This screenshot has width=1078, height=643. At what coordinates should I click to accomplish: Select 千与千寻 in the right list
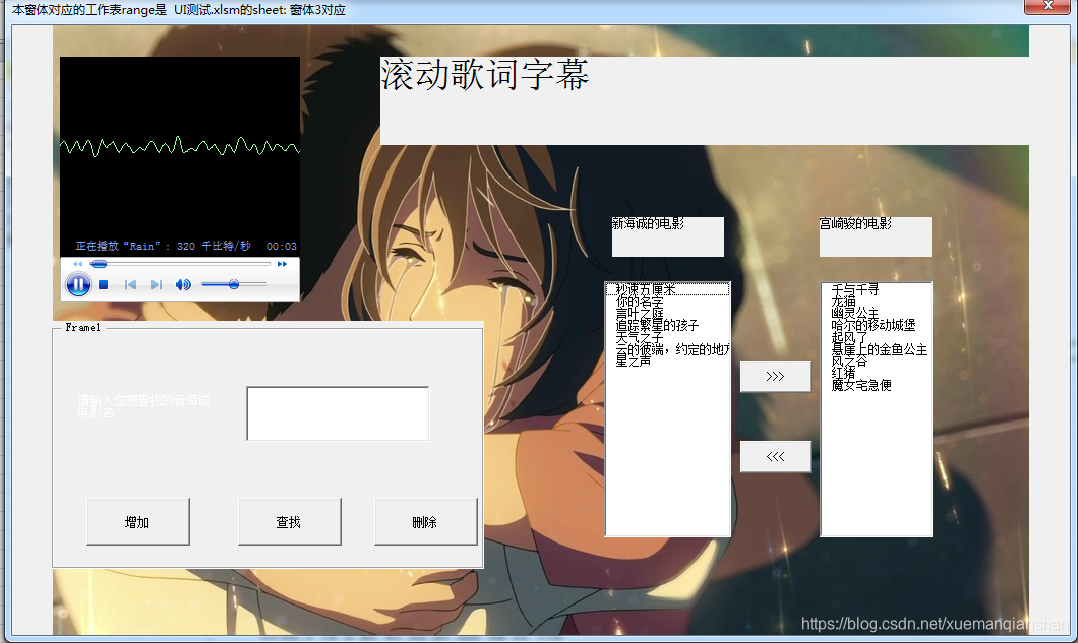point(877,289)
